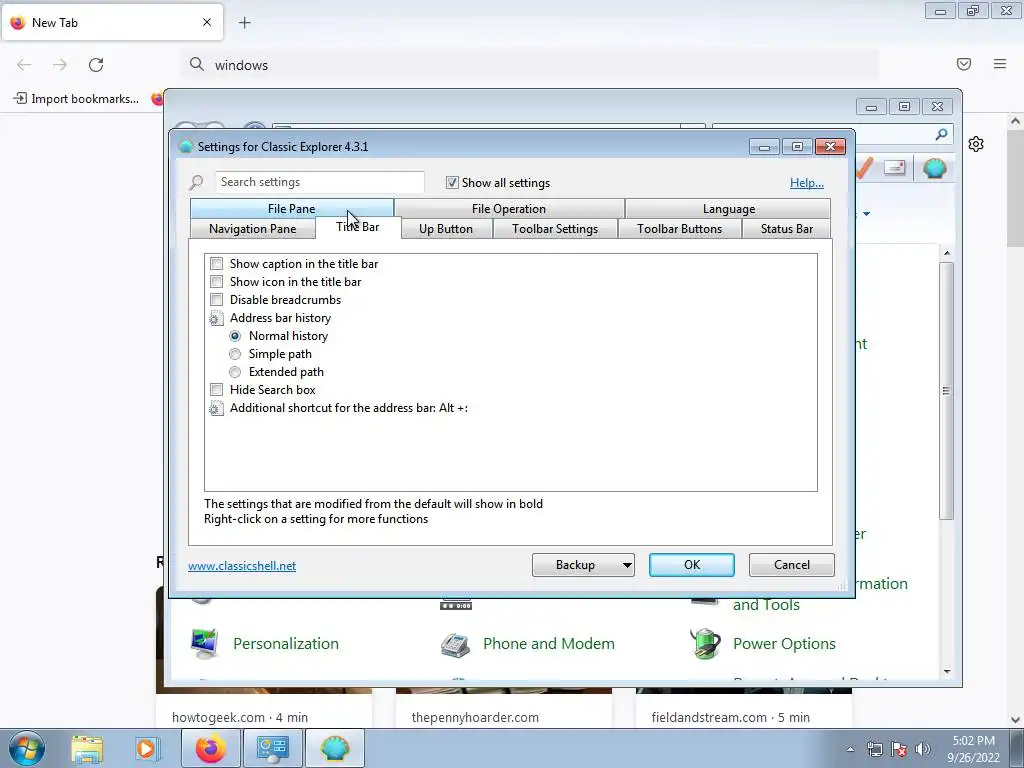
Task: Check Disable breadcrumbs option
Action: coord(216,300)
